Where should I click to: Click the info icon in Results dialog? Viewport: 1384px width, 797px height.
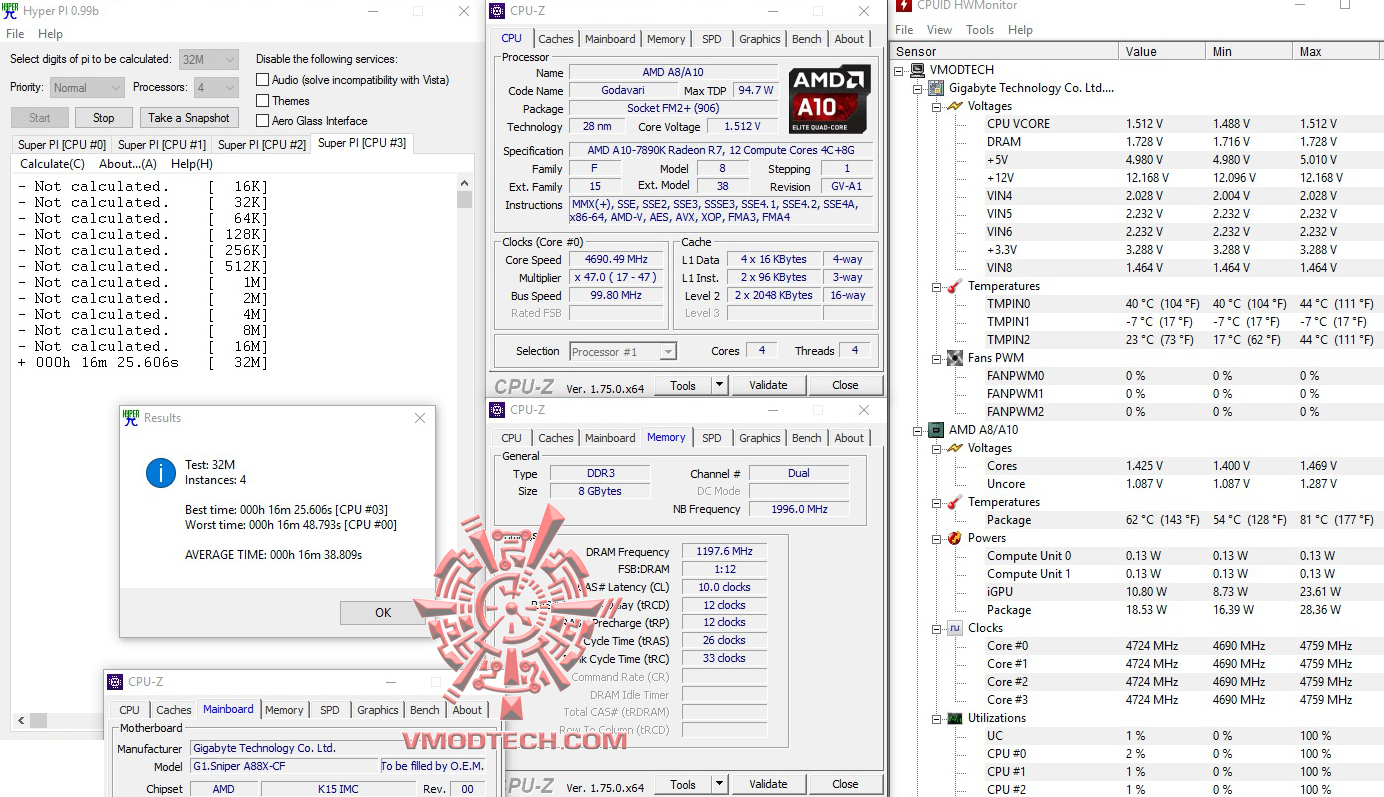[x=160, y=472]
